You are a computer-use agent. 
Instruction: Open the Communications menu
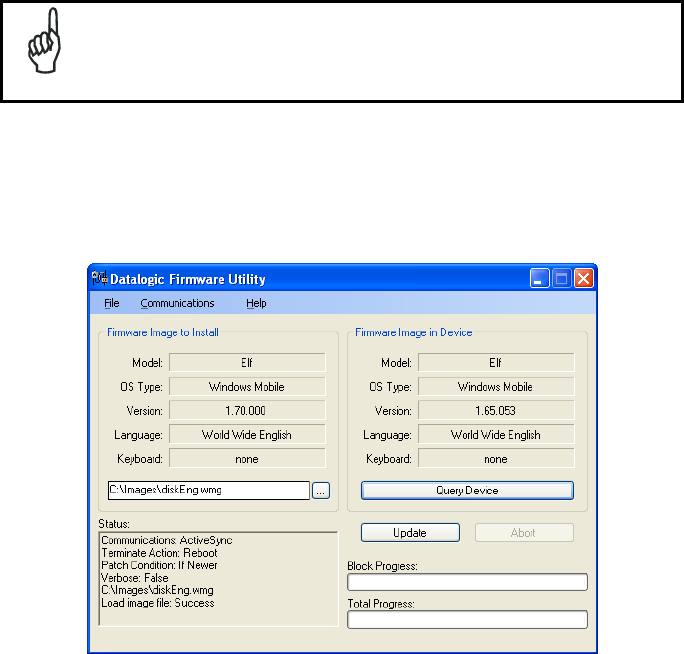point(177,303)
